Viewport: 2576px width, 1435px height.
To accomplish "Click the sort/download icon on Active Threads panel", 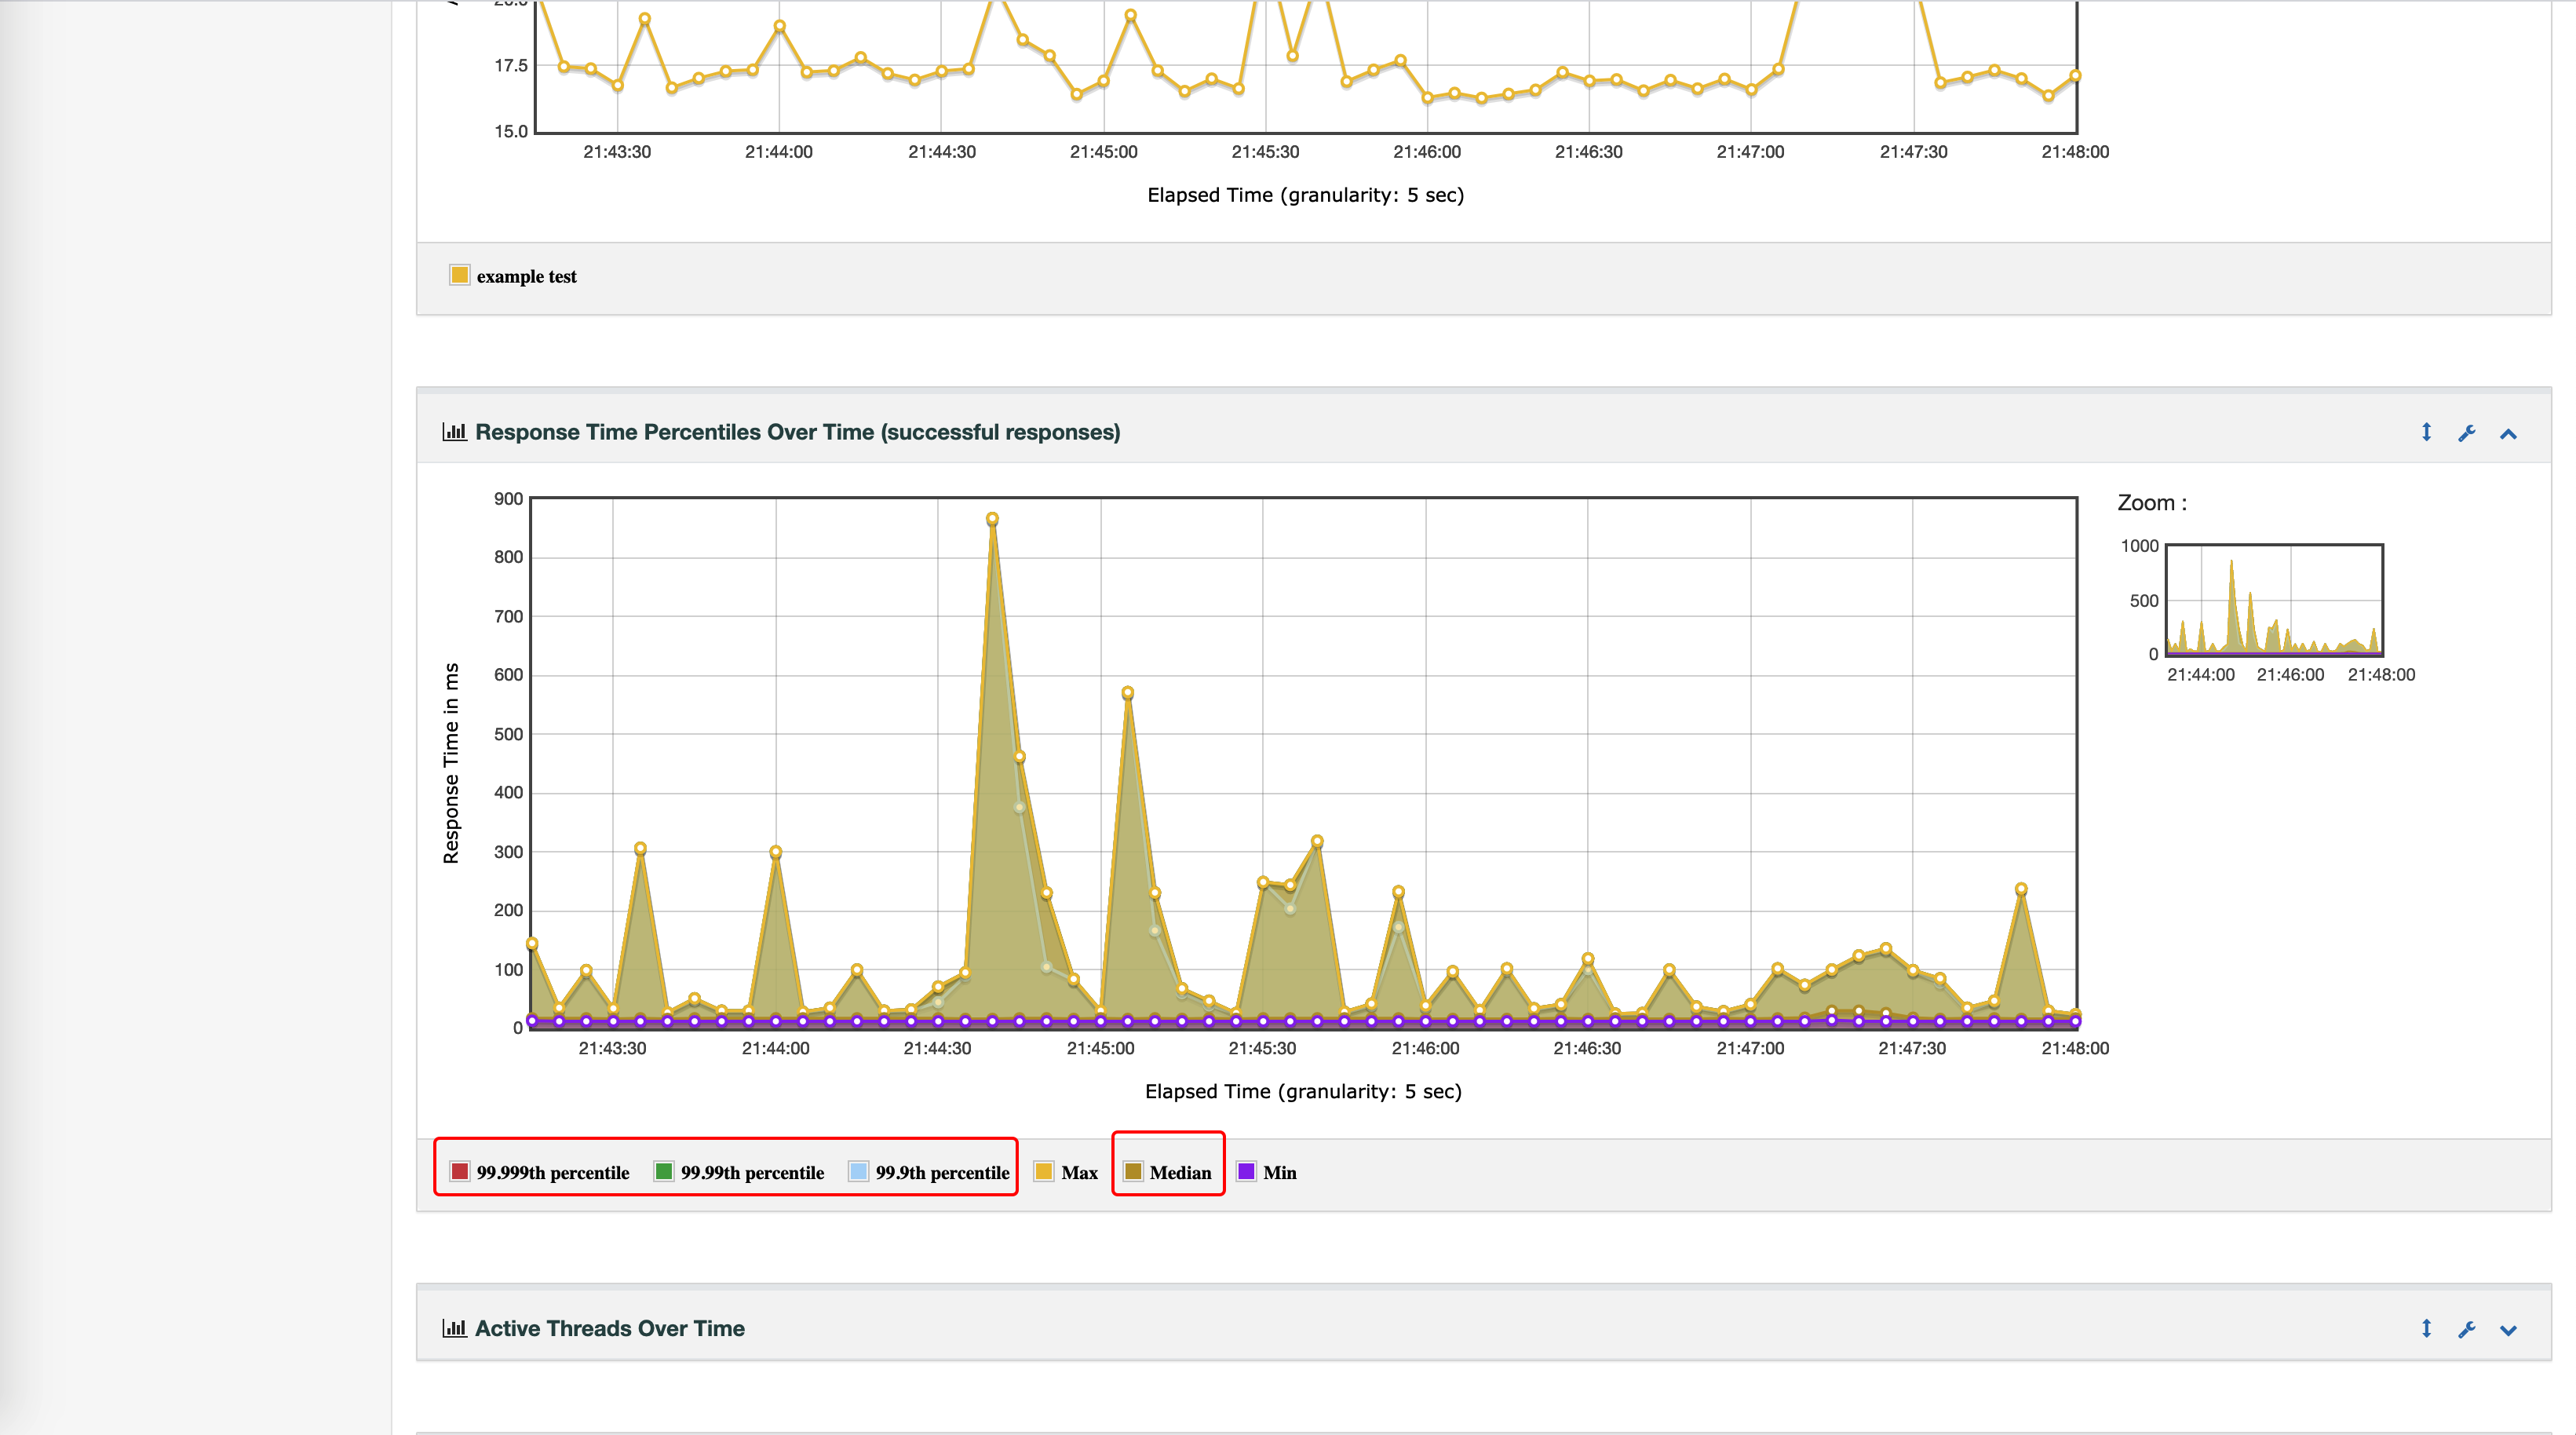I will (x=2426, y=1329).
